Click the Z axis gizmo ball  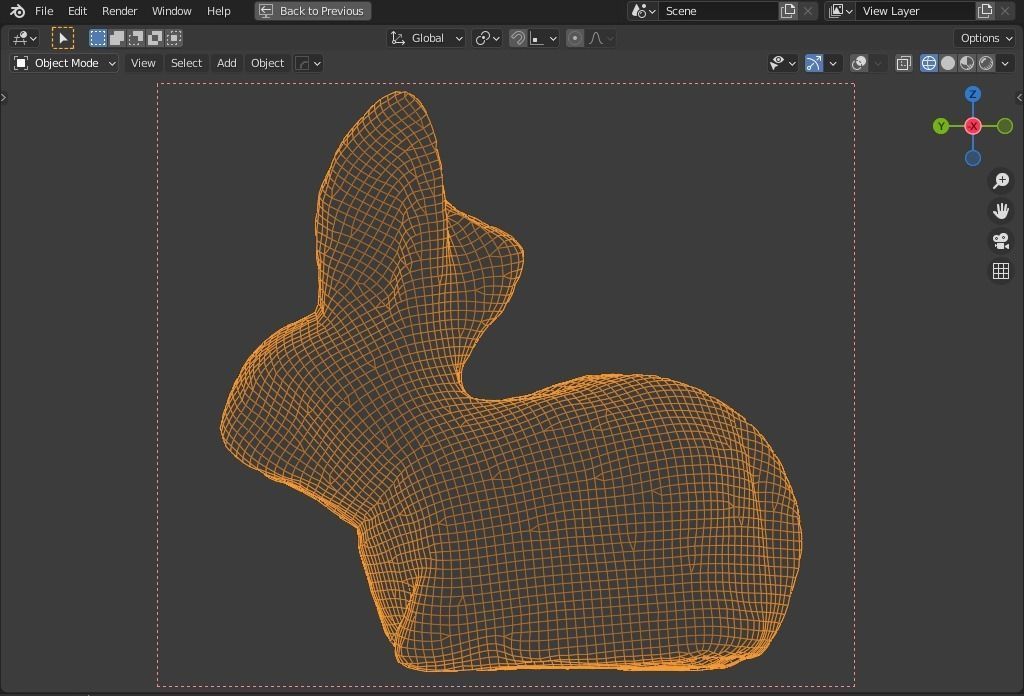pos(973,94)
